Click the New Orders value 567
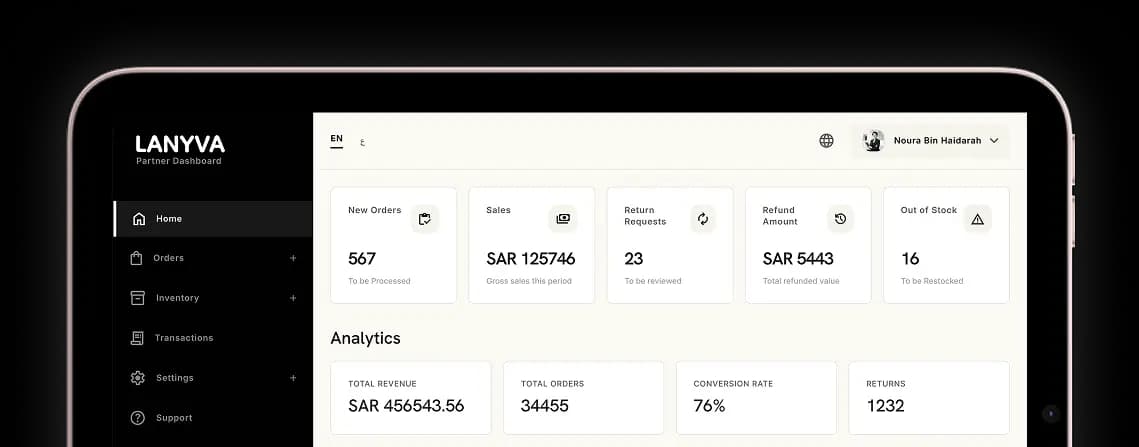The image size is (1139, 447). 362,259
